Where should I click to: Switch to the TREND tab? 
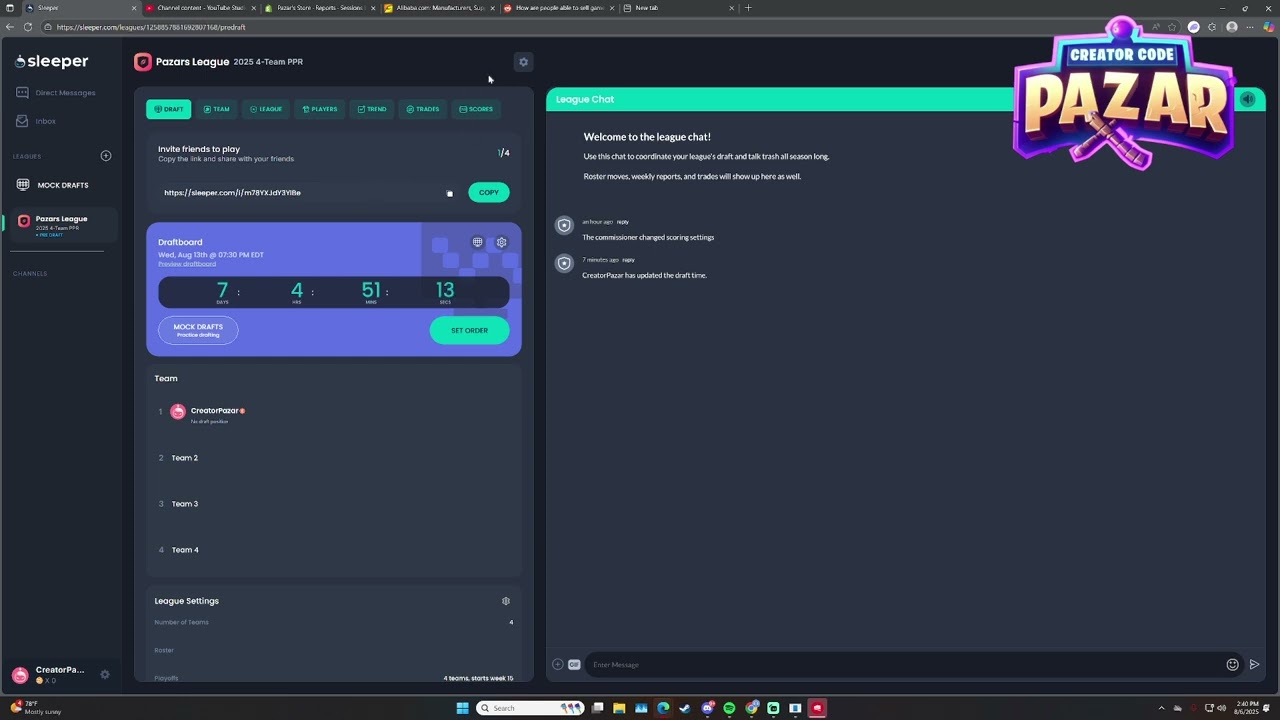point(372,109)
